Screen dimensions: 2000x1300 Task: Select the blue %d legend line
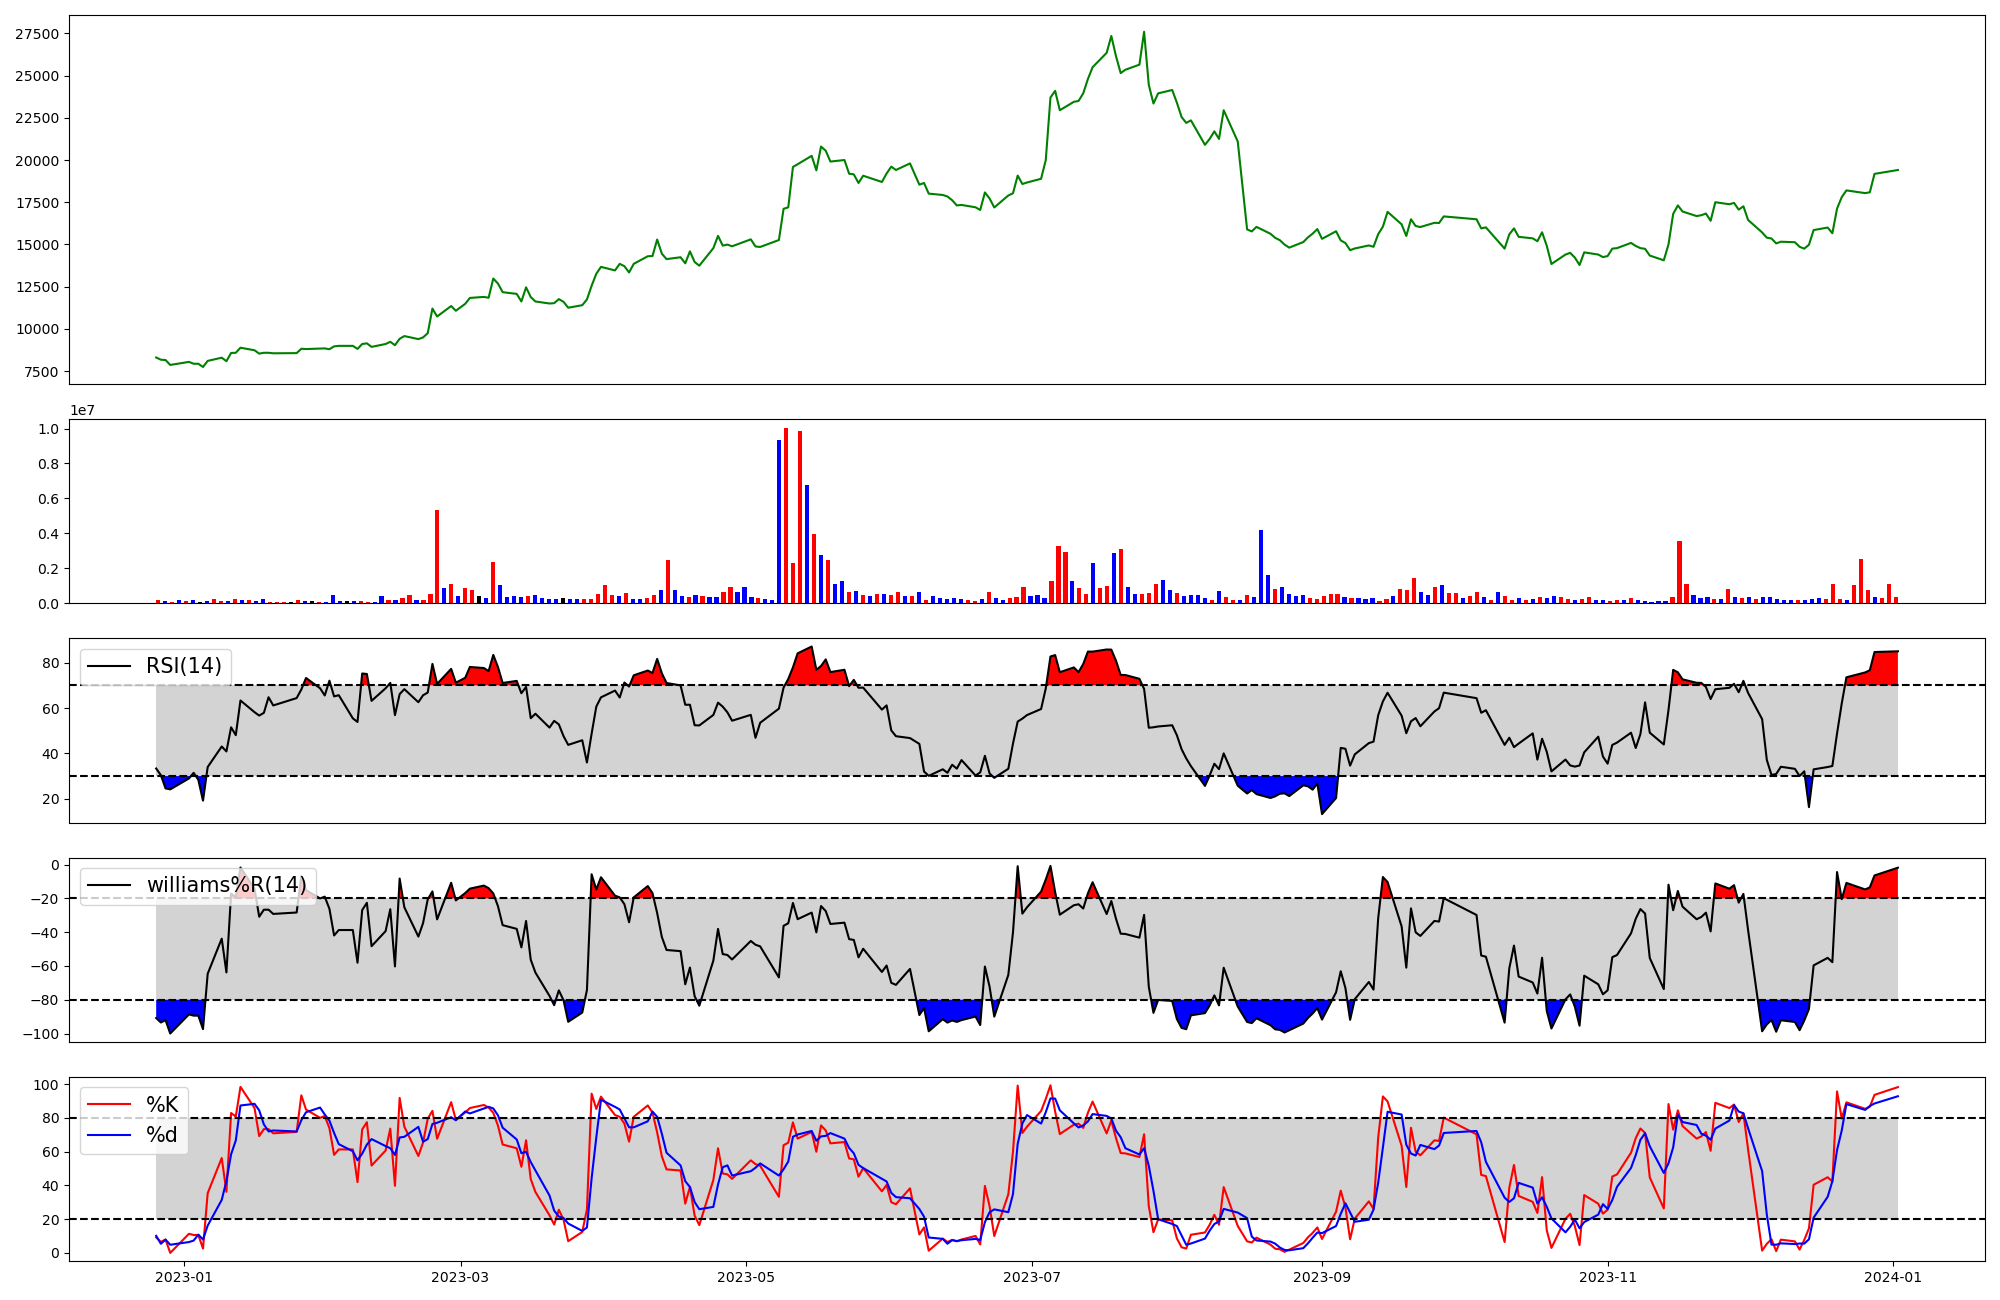click(109, 1136)
